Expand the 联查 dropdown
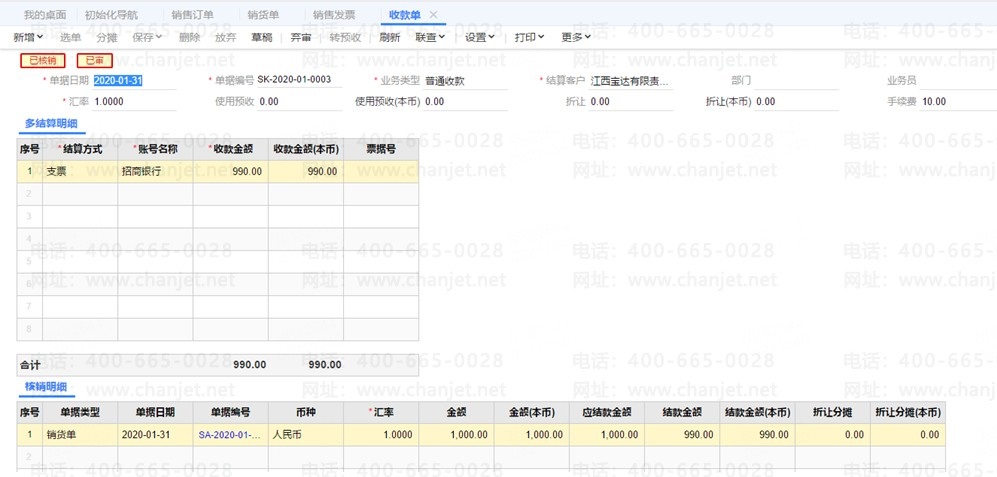Viewport: 997px width, 477px height. 430,38
